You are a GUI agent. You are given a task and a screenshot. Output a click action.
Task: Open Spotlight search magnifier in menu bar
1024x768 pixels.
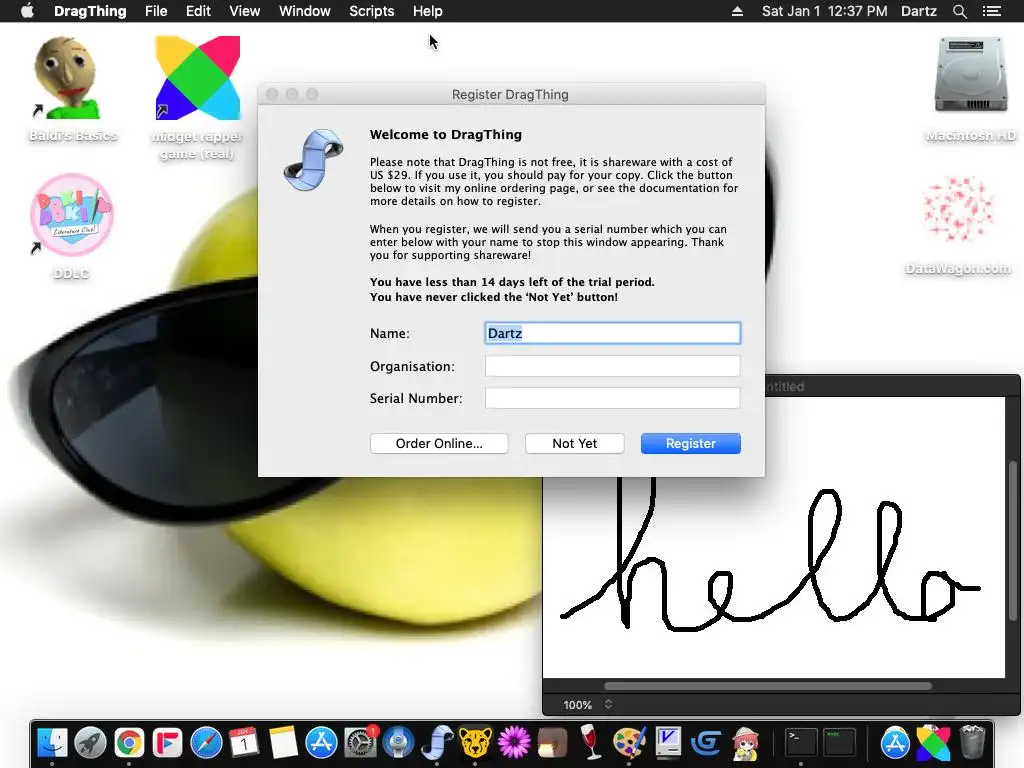(x=959, y=11)
